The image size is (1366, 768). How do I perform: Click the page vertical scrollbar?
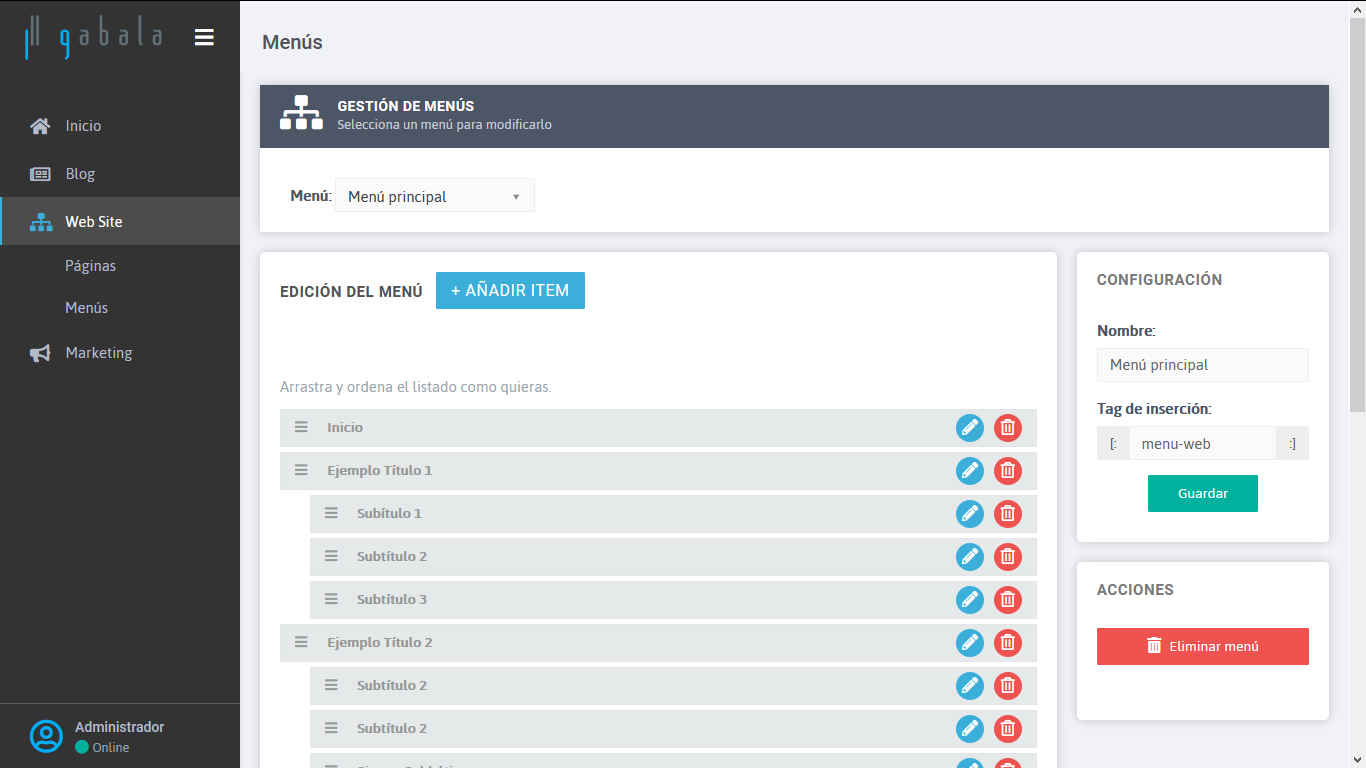1357,215
